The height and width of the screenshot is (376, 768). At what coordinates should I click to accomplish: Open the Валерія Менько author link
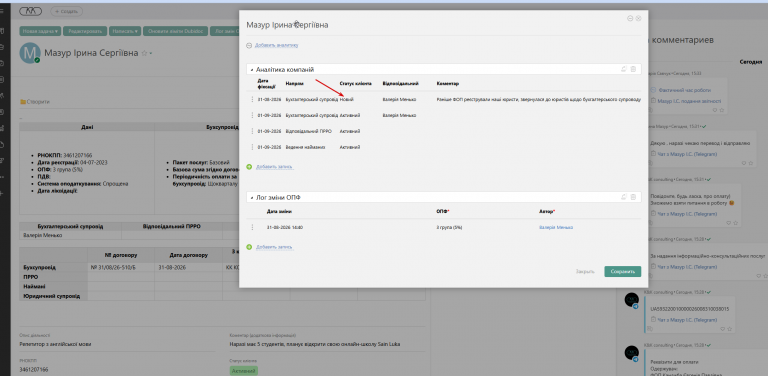coord(555,227)
